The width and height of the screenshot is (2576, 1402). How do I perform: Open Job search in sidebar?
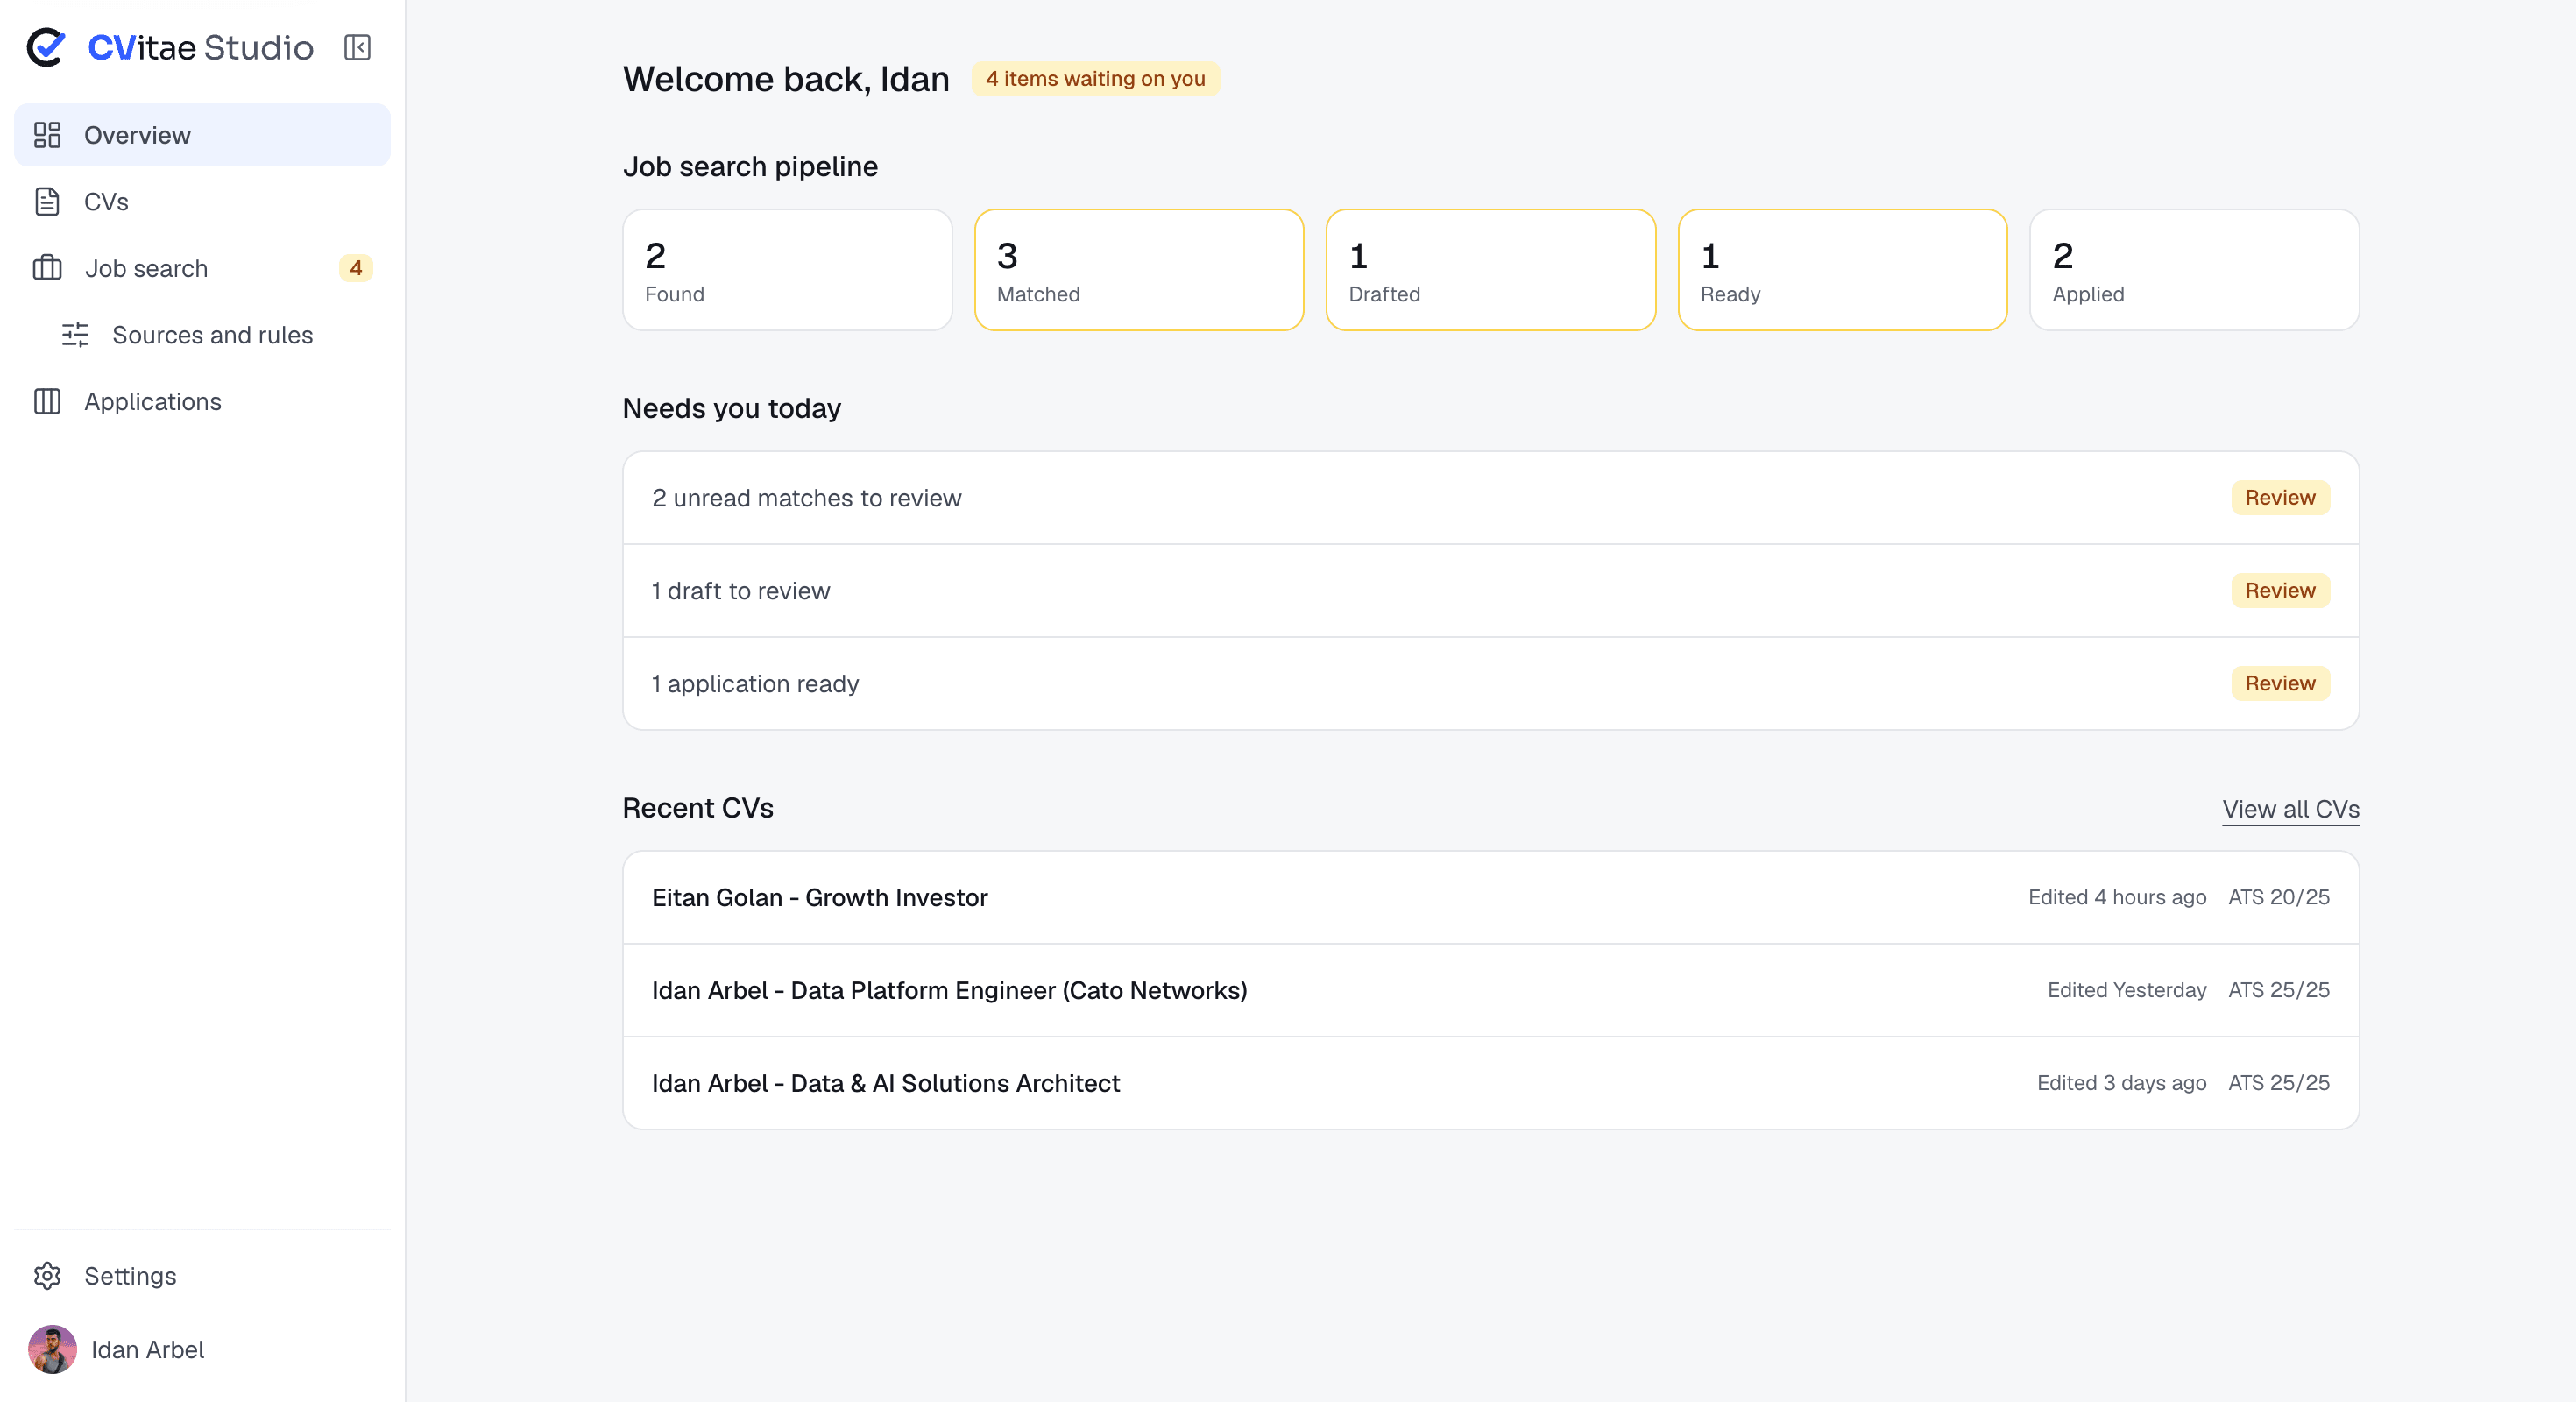[x=202, y=268]
